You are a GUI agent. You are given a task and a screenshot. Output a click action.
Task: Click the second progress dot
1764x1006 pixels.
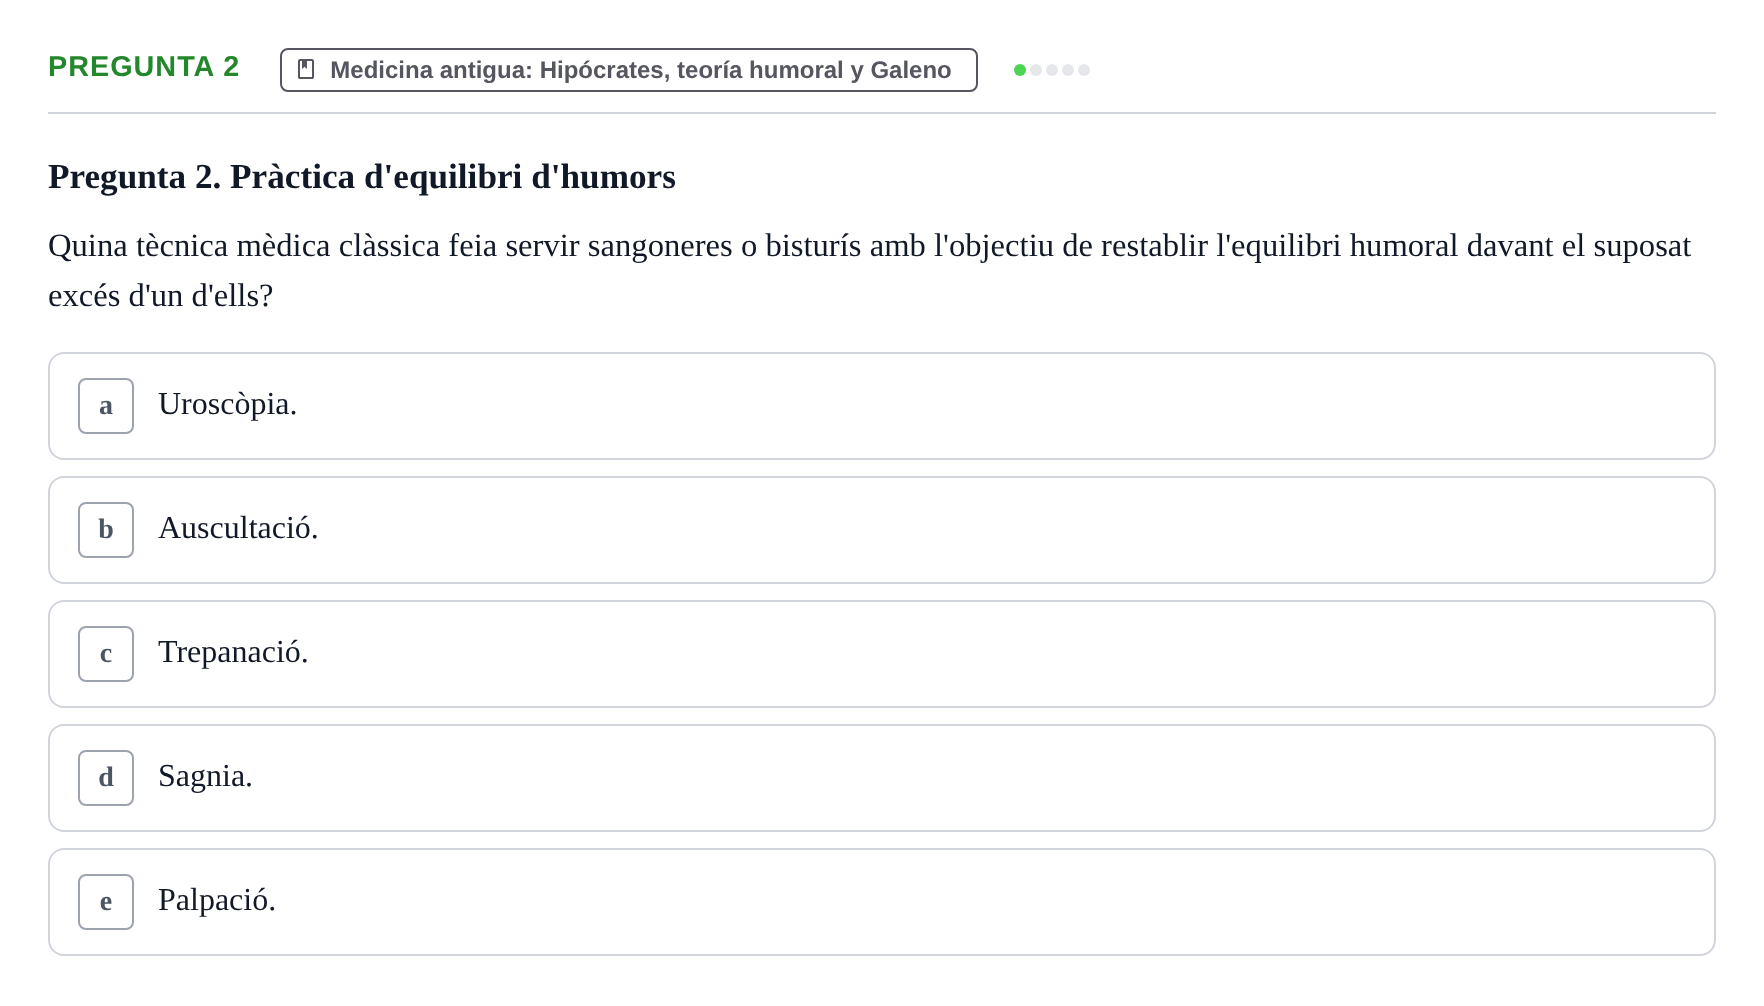point(1036,70)
